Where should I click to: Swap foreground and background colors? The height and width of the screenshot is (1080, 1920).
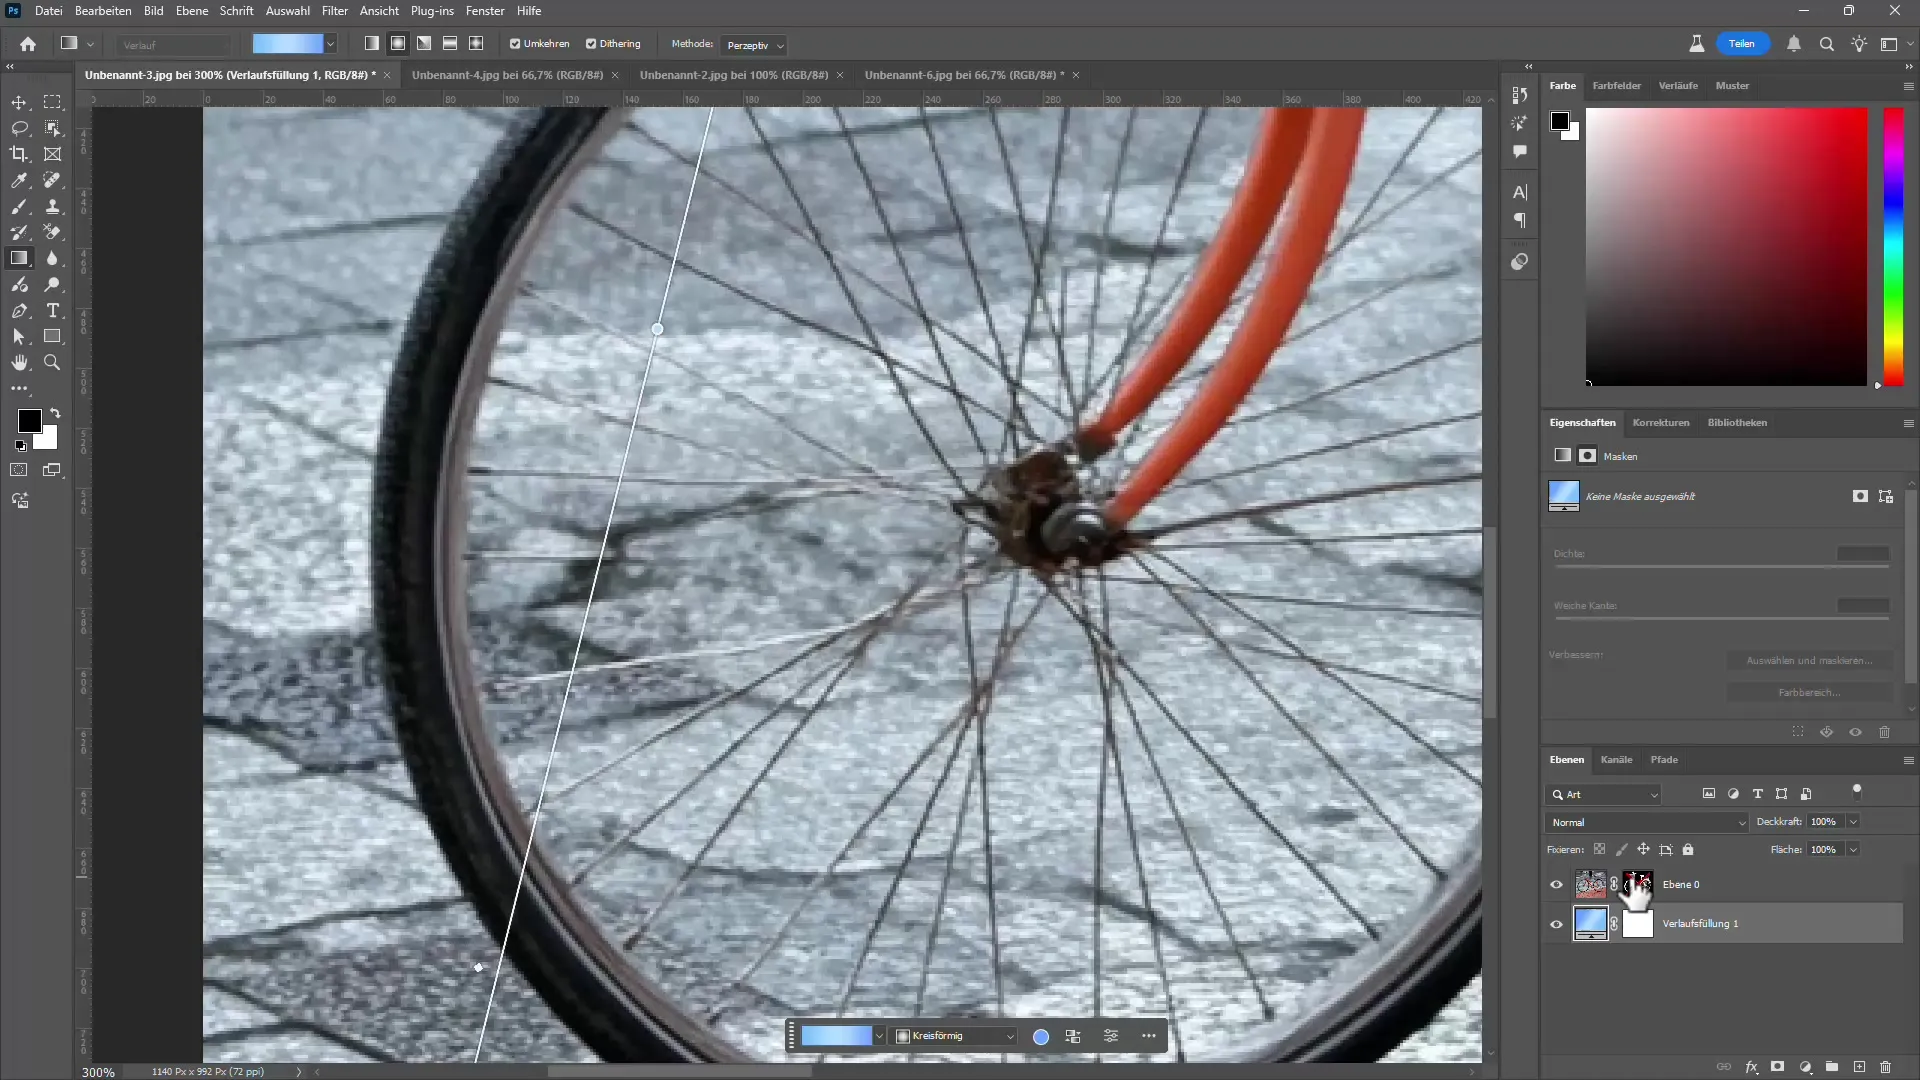pos(55,413)
